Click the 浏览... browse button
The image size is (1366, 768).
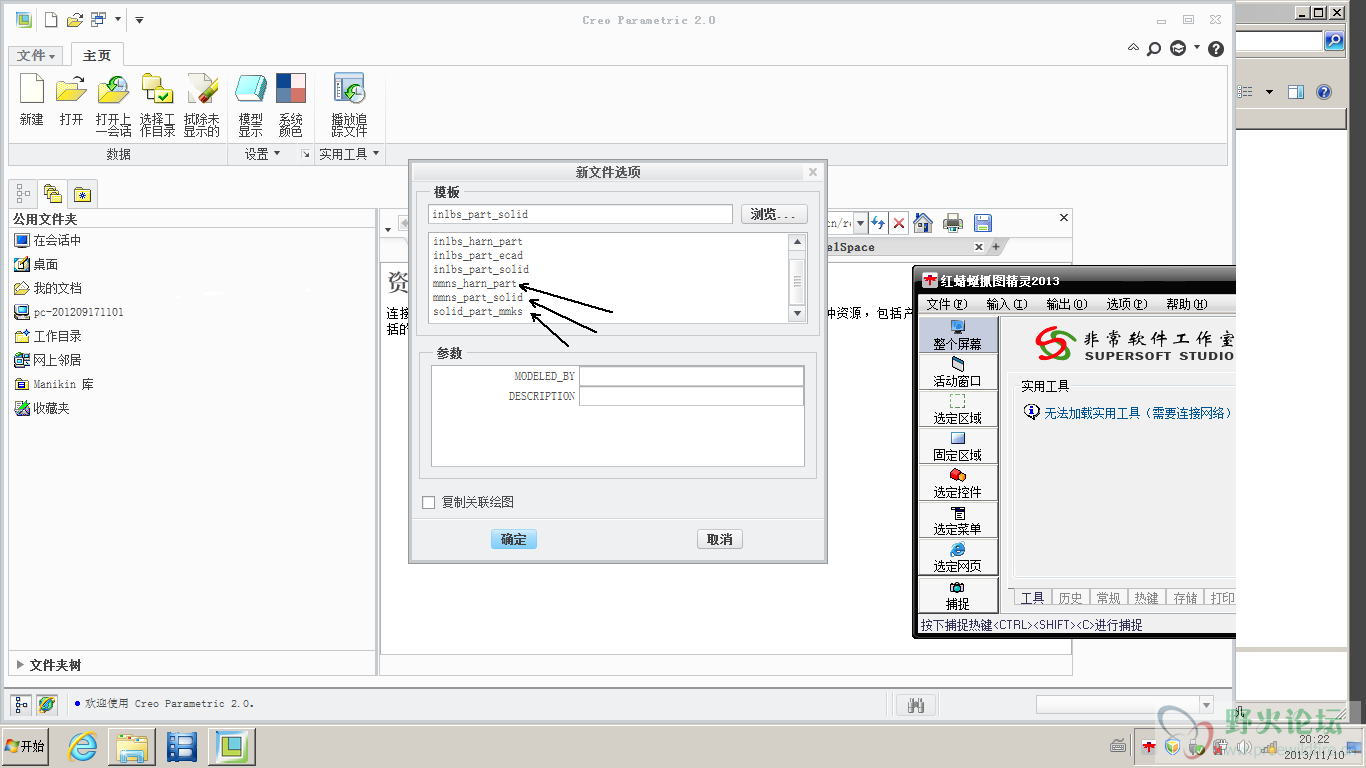[774, 214]
